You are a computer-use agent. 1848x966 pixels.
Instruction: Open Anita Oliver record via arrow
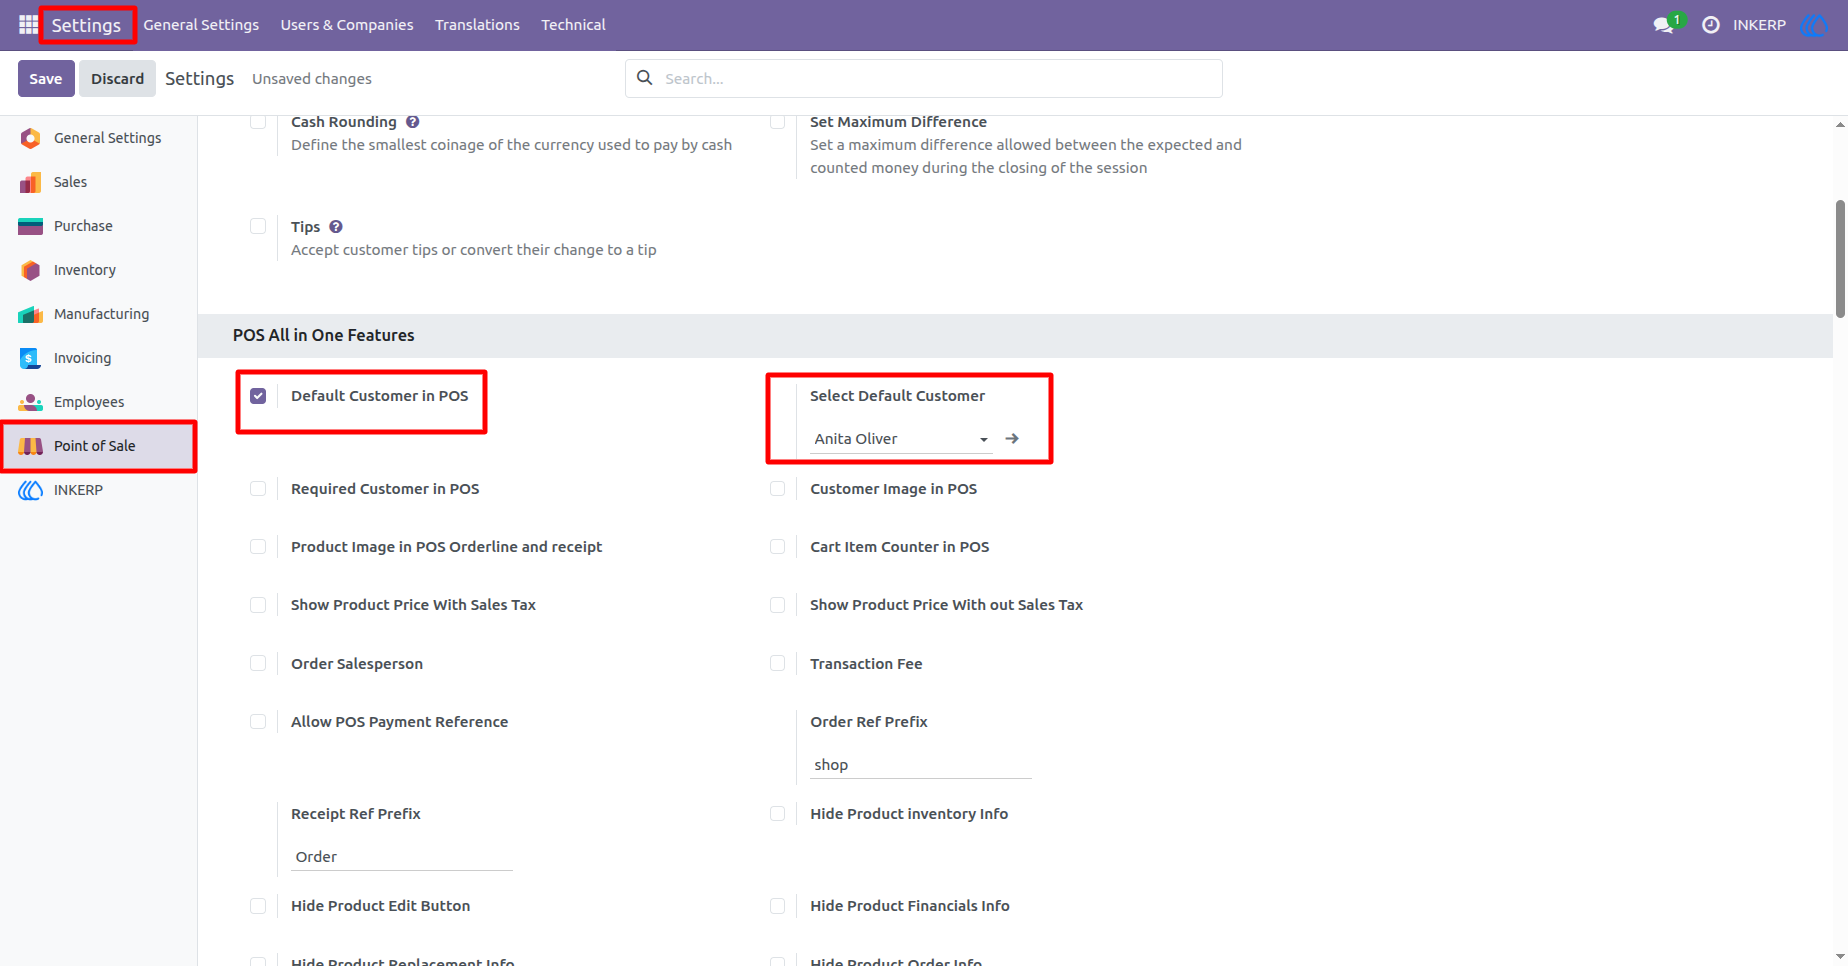pos(1012,439)
